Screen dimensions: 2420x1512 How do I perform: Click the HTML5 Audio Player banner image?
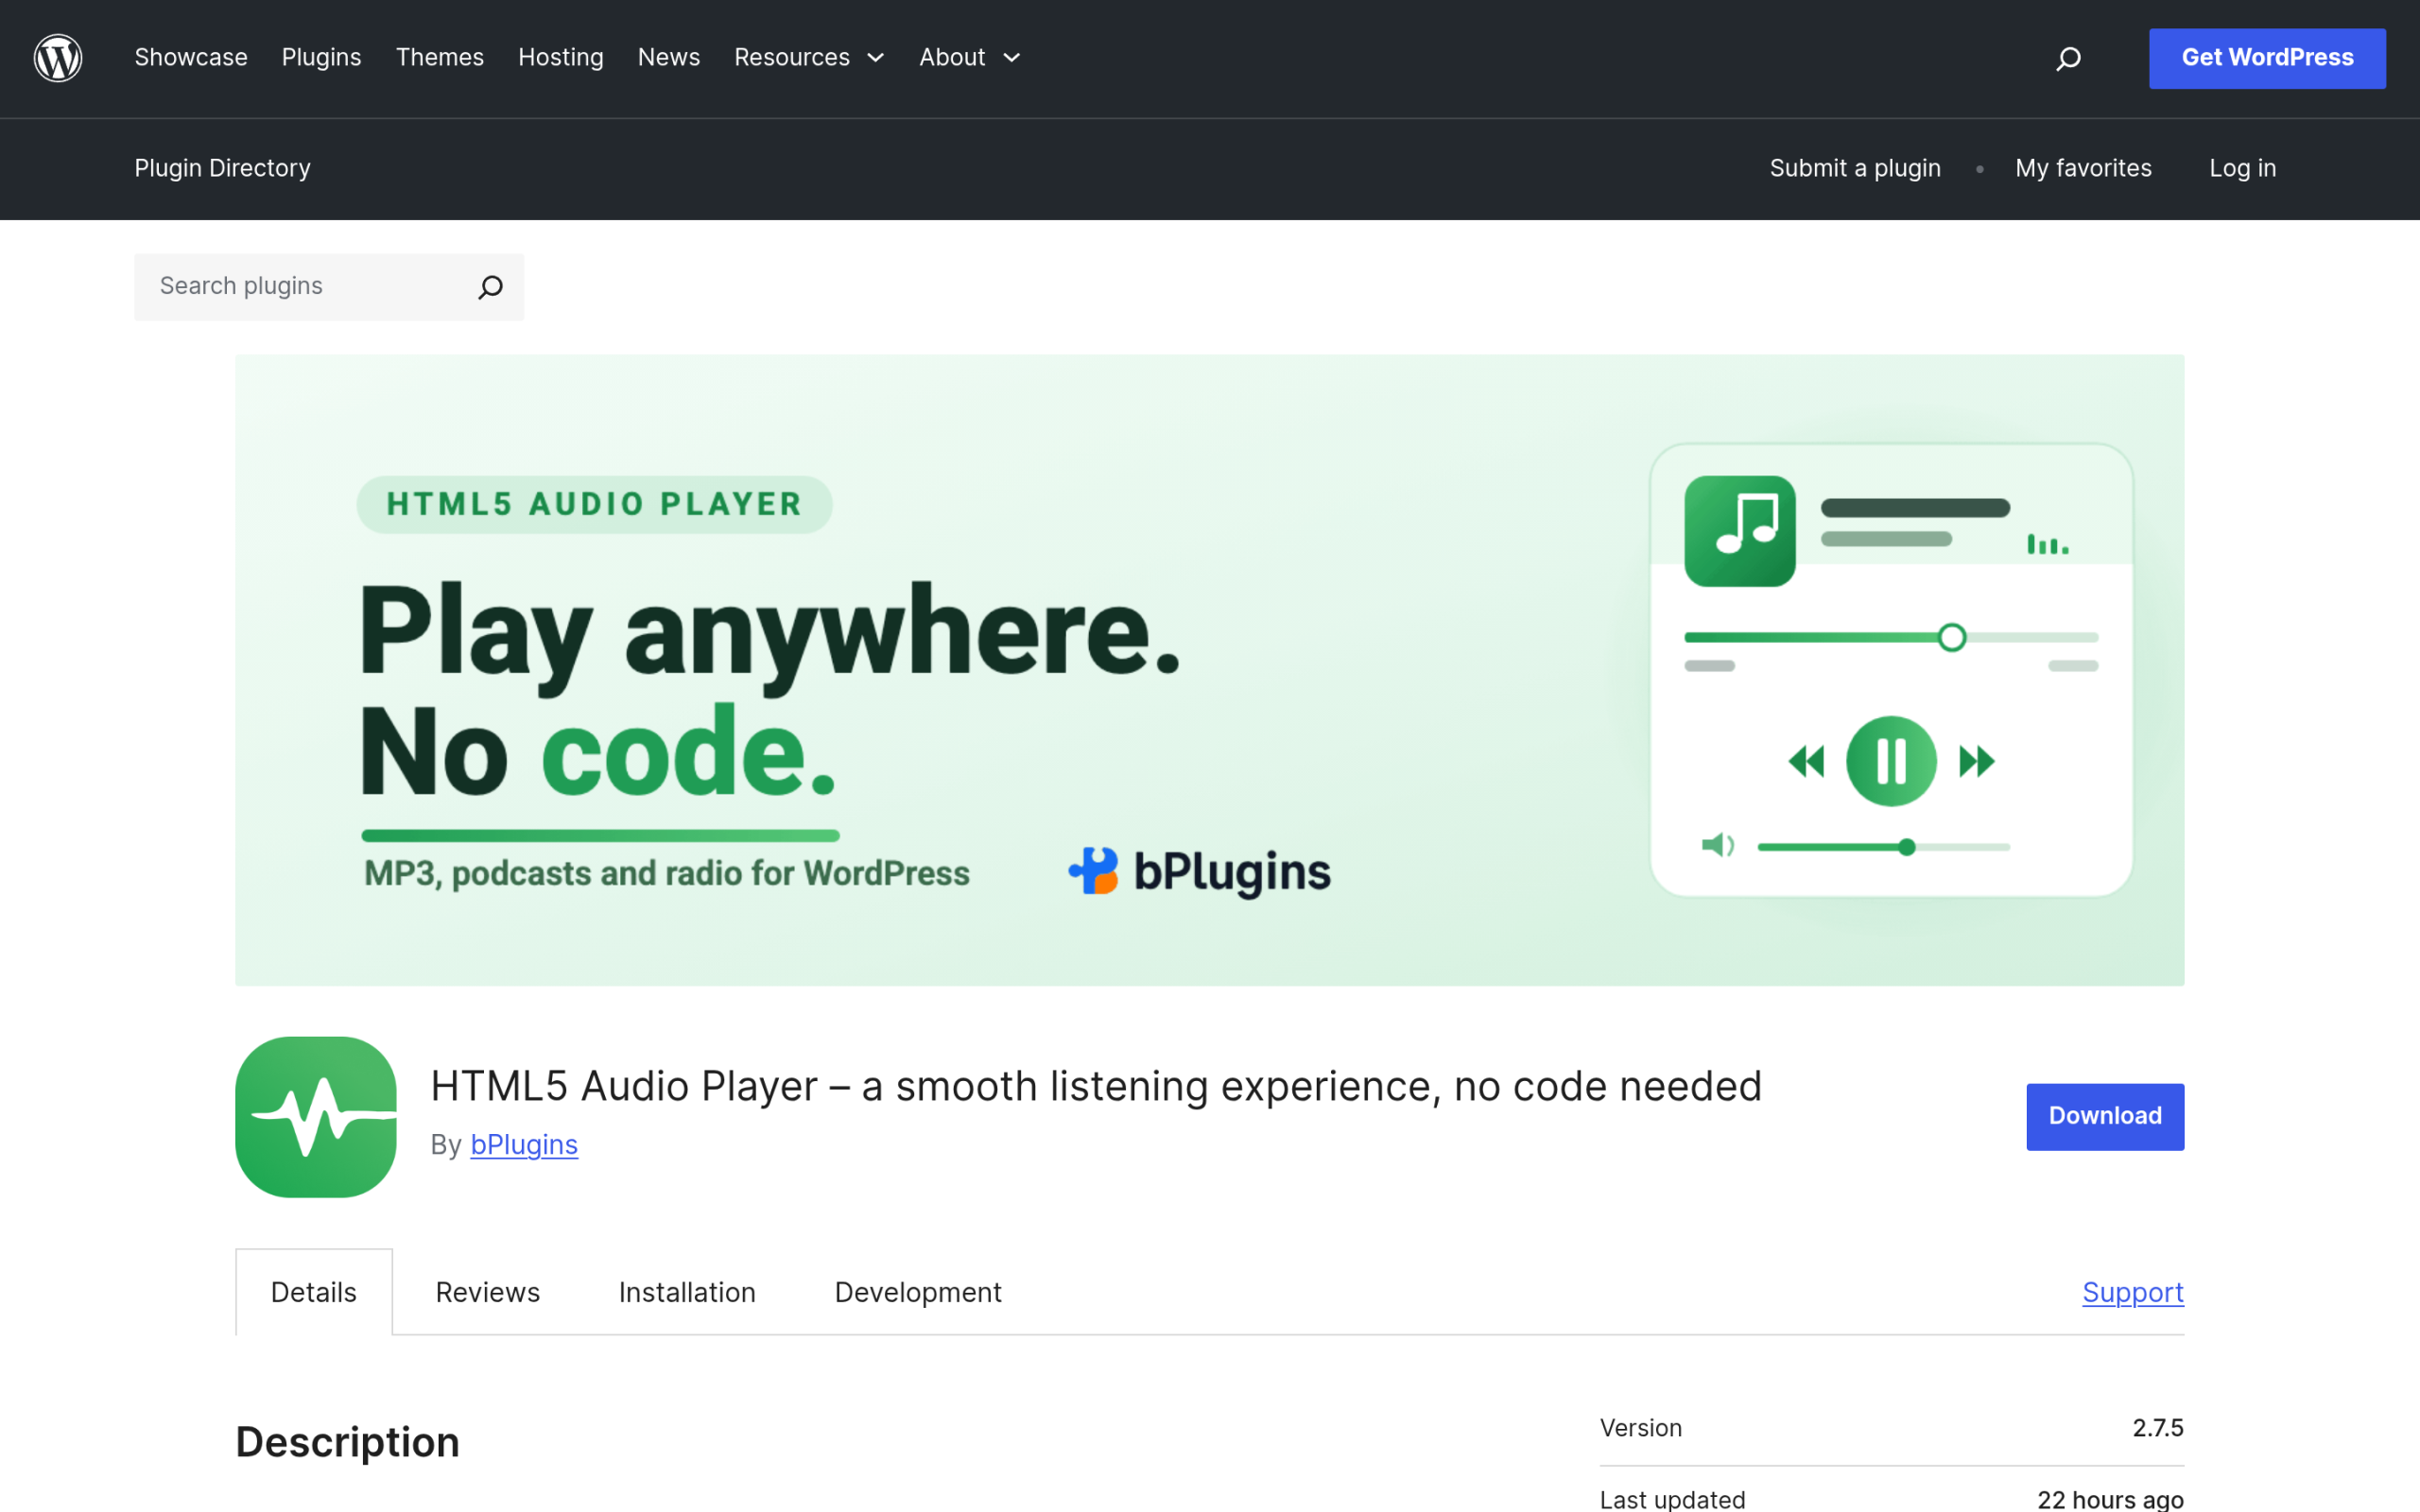tap(1210, 670)
